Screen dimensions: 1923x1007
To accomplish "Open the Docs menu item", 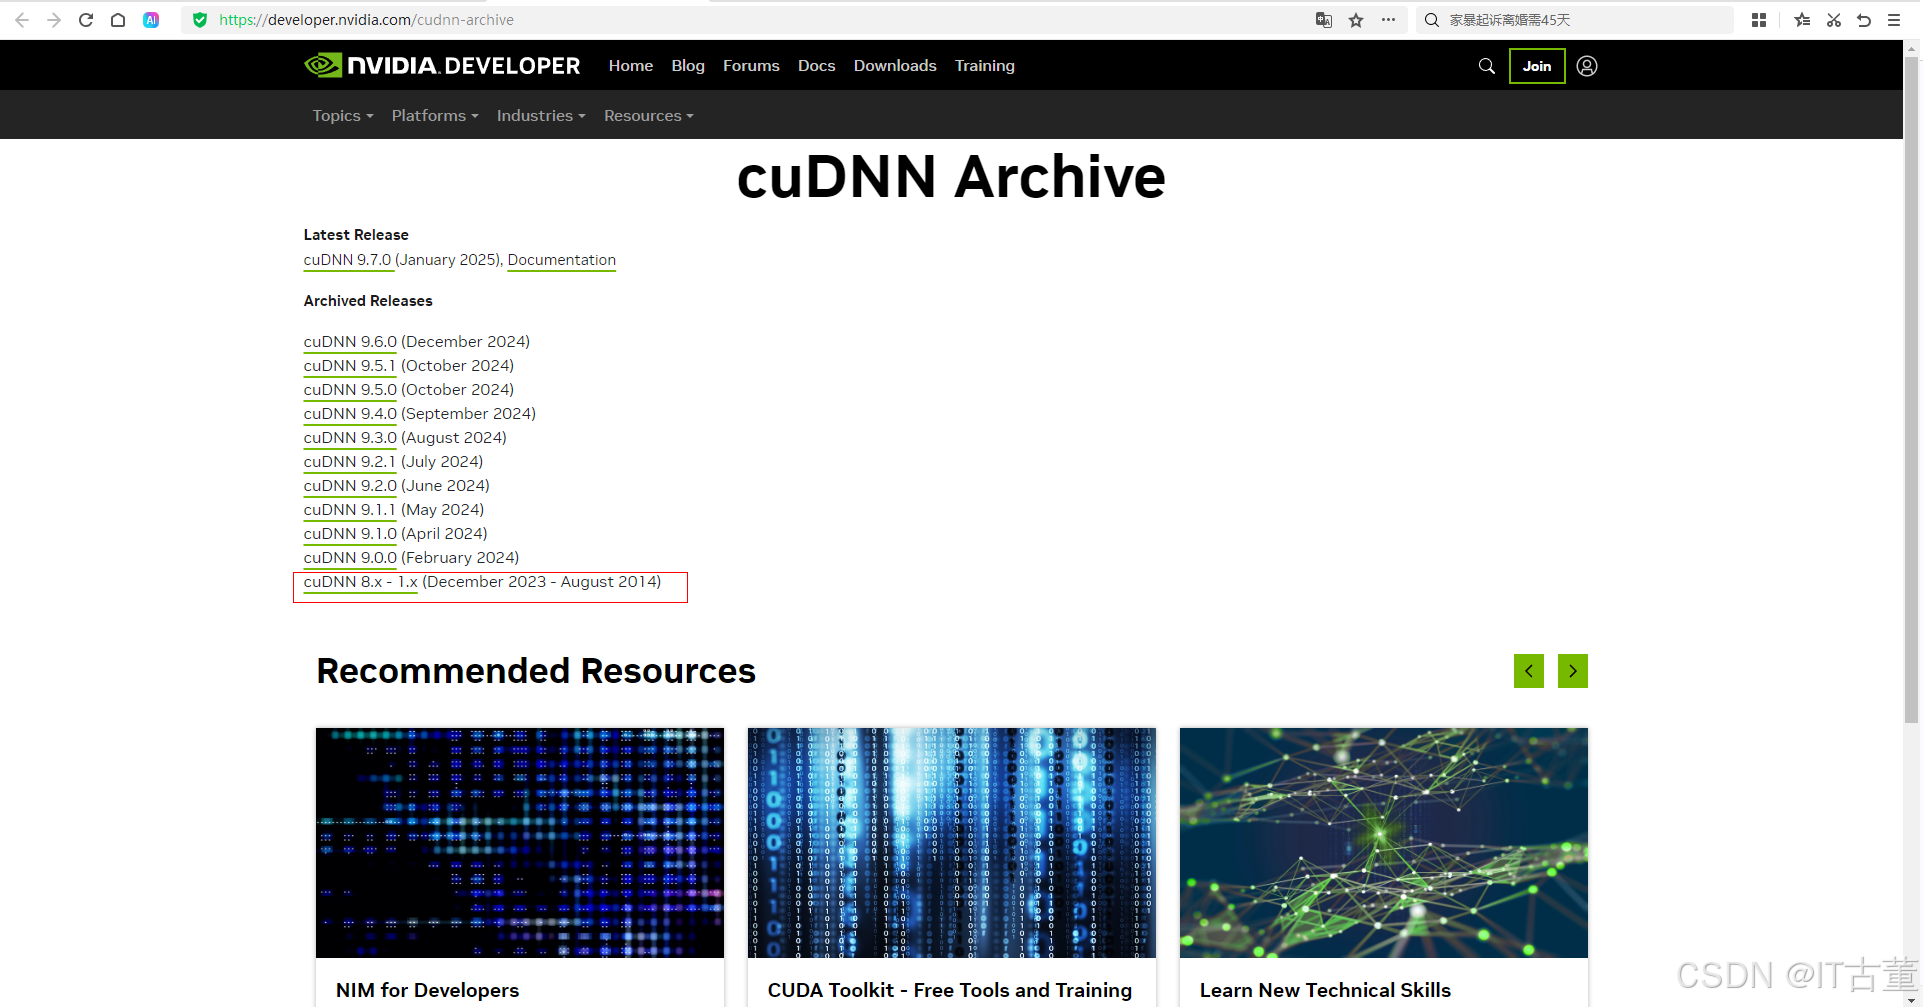I will (x=816, y=66).
